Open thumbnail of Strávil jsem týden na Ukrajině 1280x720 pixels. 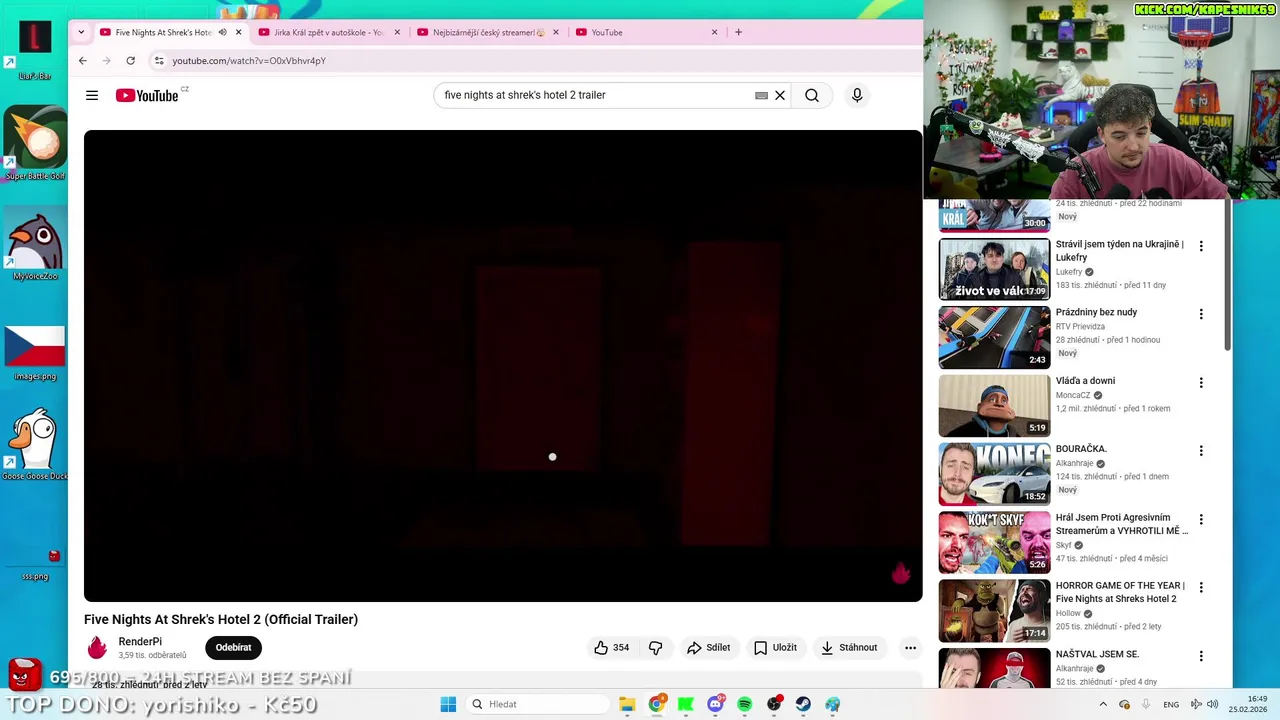coord(994,269)
